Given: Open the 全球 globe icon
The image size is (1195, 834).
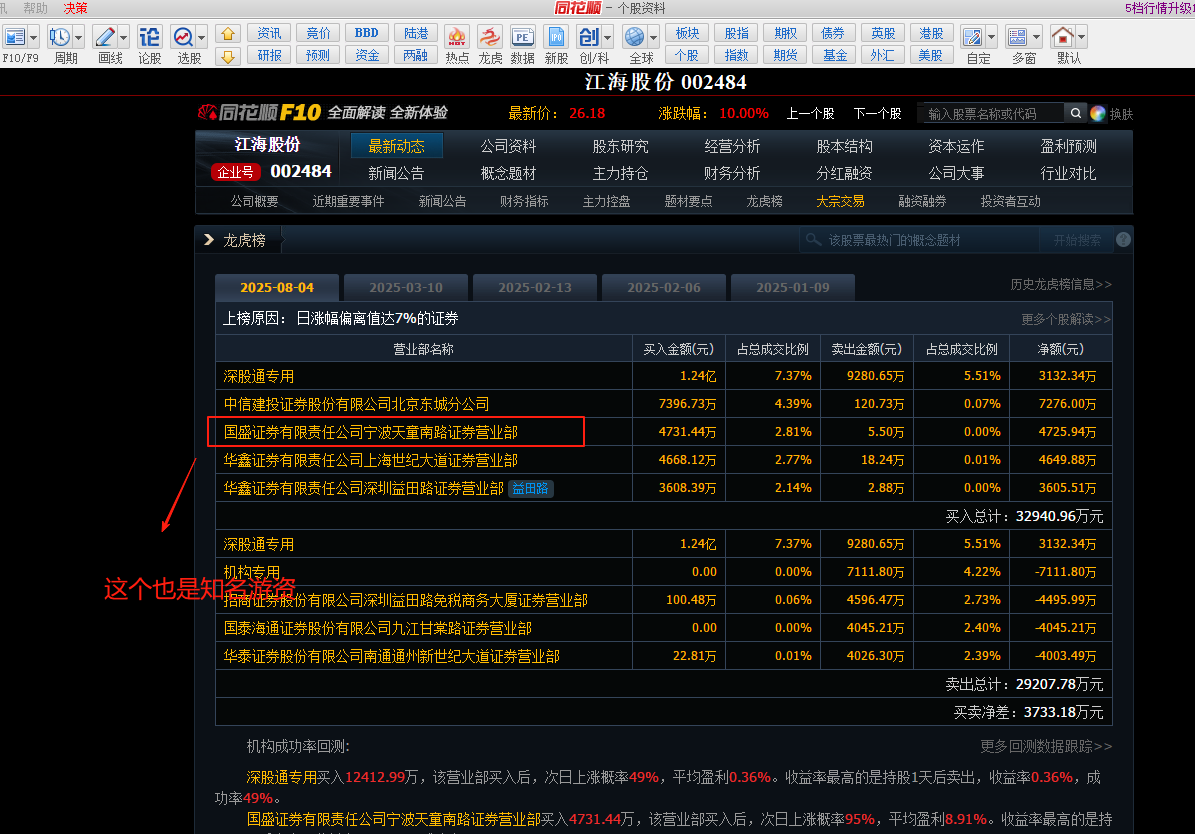Looking at the screenshot, I should 634,37.
